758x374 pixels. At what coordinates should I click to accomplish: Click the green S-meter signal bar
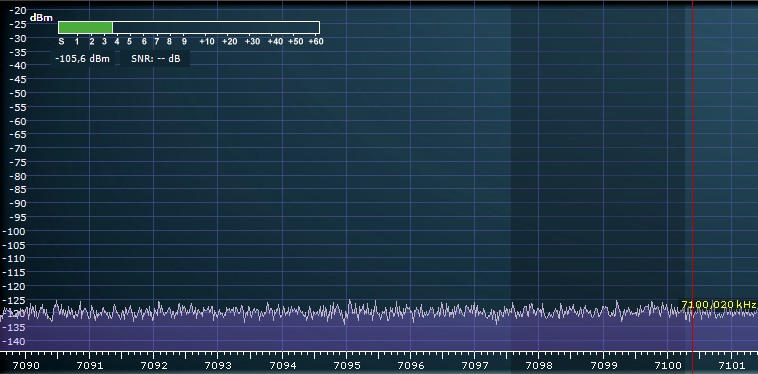coord(86,27)
